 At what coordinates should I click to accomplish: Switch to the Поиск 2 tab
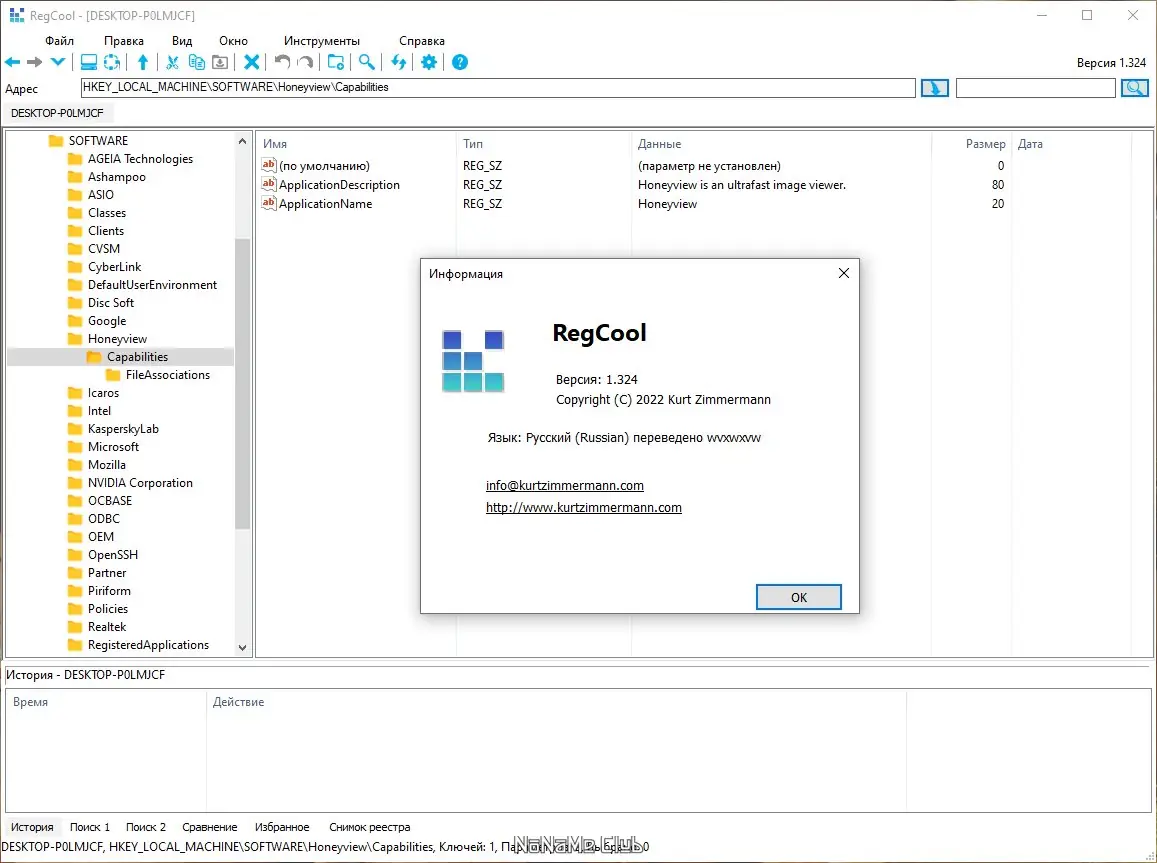(x=145, y=827)
